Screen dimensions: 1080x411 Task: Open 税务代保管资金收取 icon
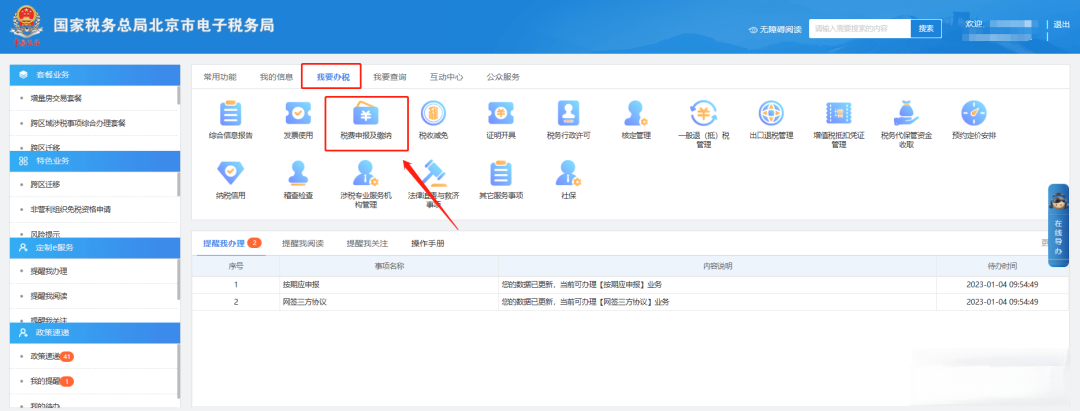tap(906, 113)
